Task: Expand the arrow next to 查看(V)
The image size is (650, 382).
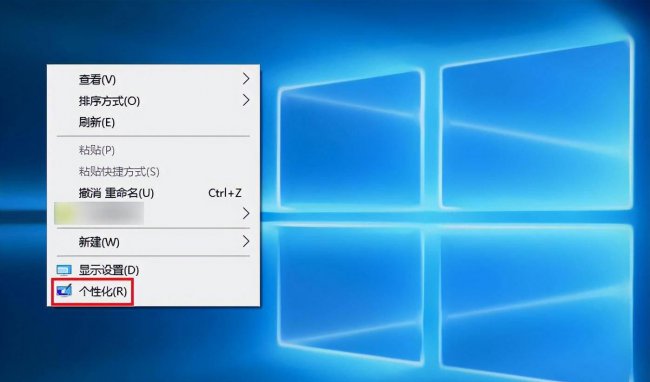Action: (x=246, y=78)
